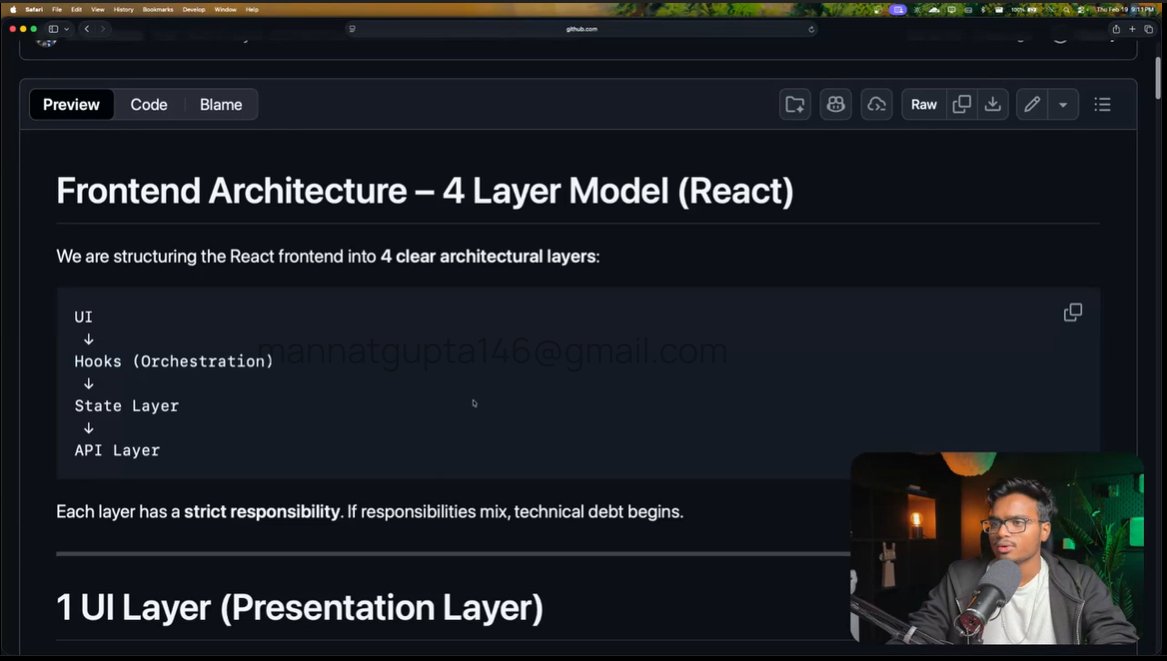1167x661 pixels.
Task: Edit this file with the pencil icon
Action: coord(1032,104)
